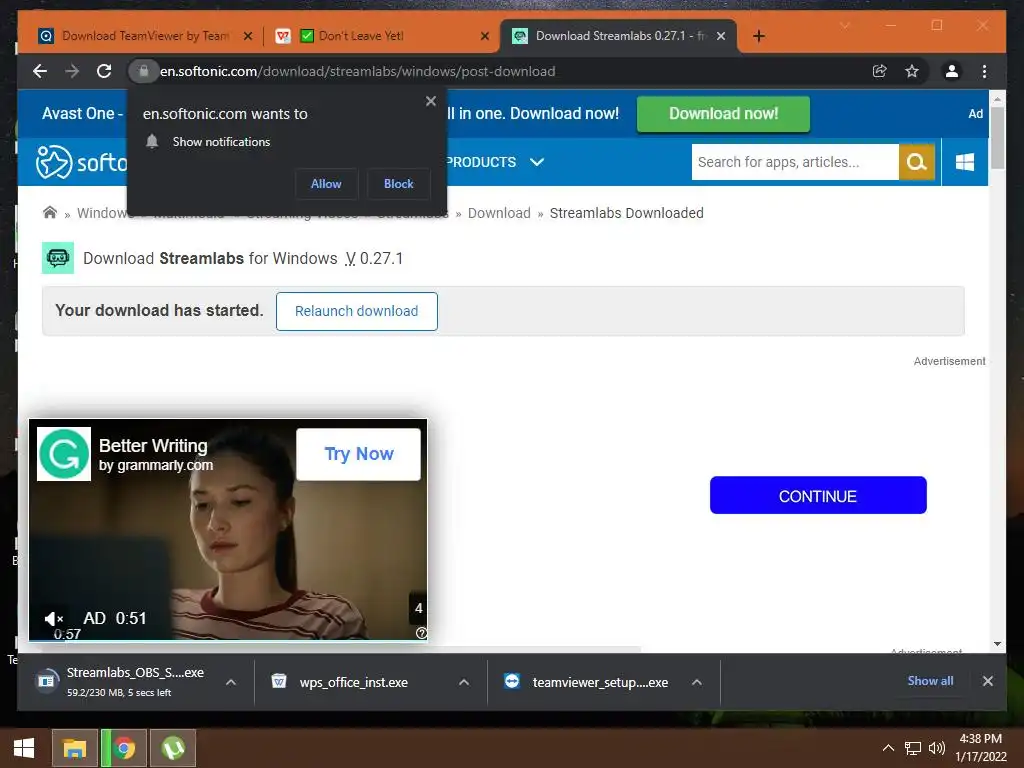
Task: Unmute the Grammarly video ad
Action: [54, 618]
